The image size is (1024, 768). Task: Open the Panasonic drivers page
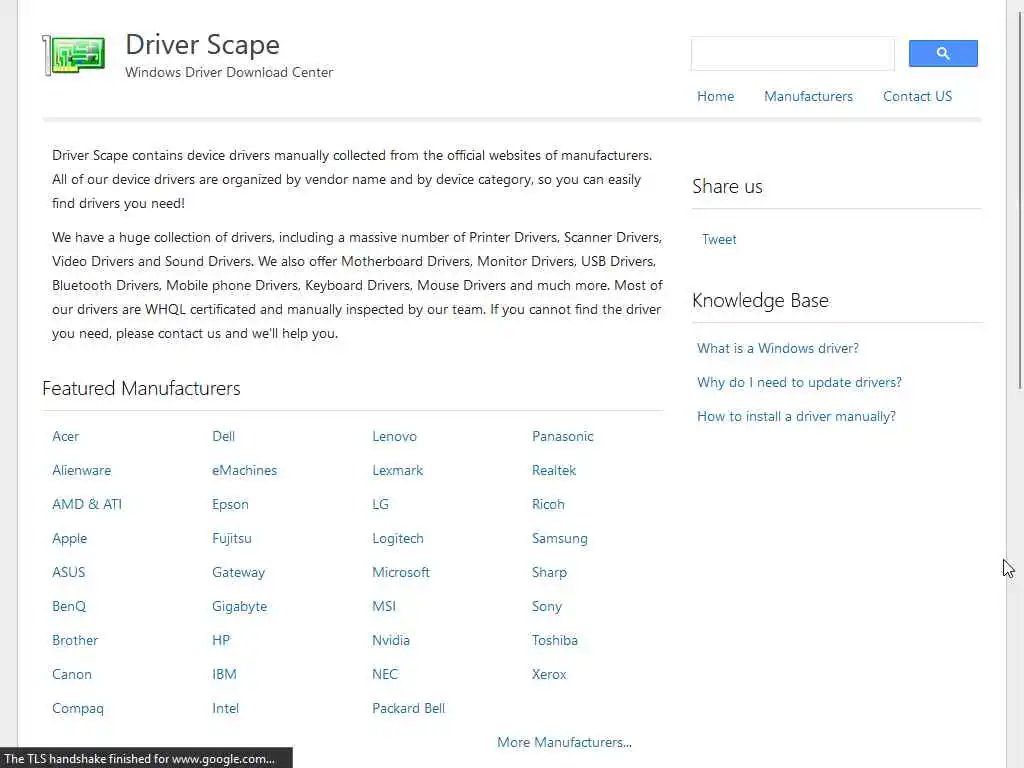[x=562, y=436]
